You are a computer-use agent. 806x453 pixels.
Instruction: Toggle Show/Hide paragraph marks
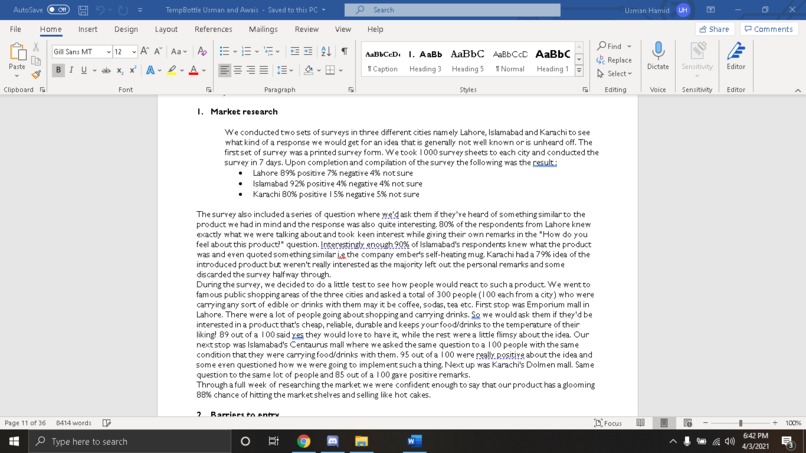click(344, 51)
